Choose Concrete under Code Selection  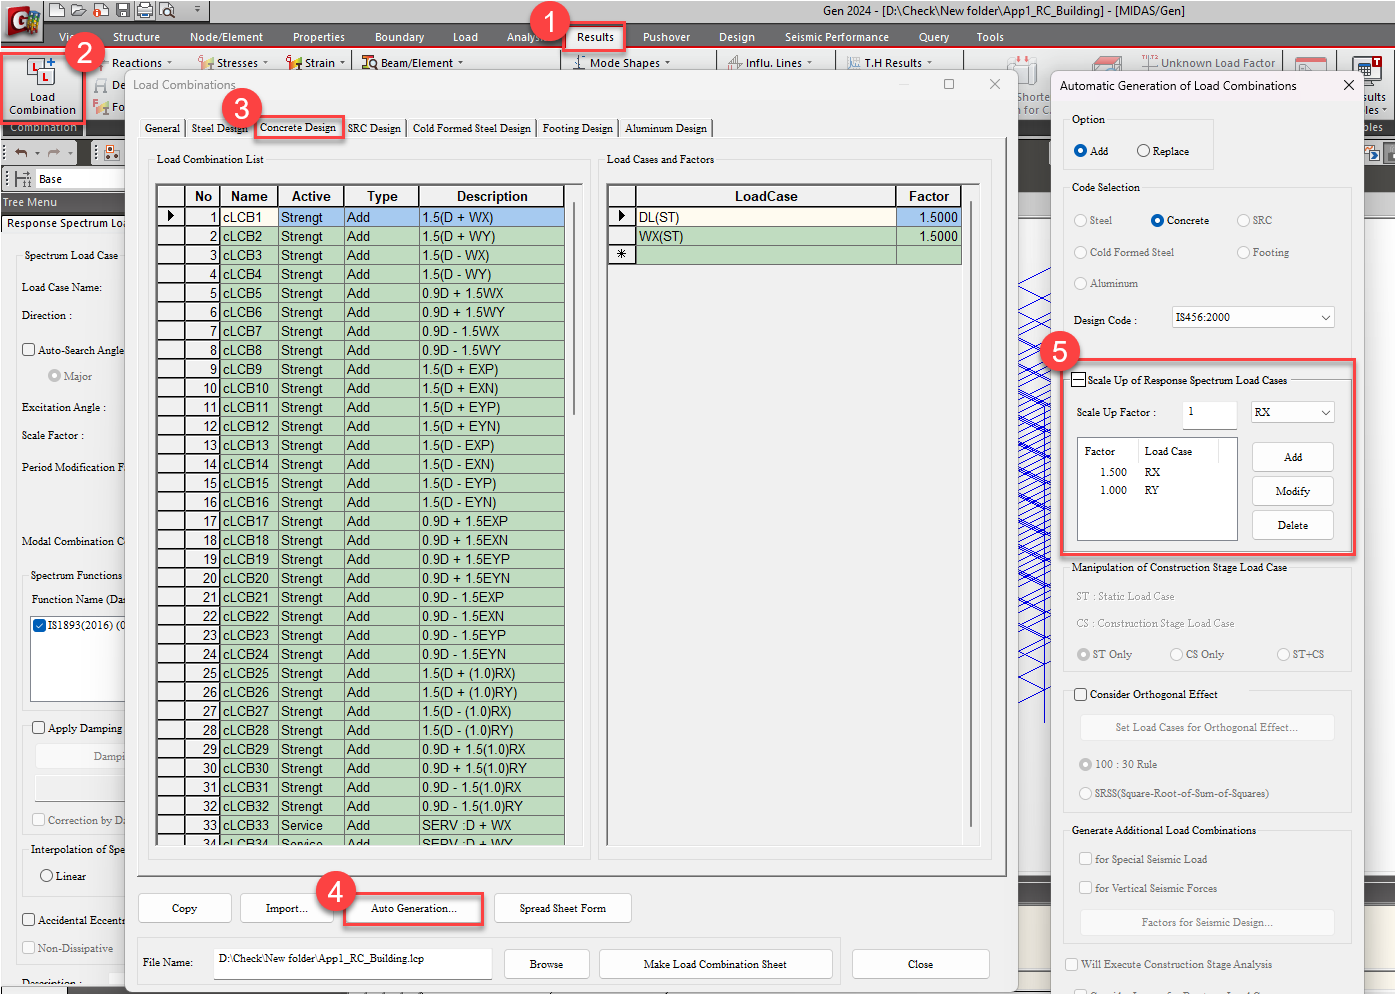(x=1157, y=220)
